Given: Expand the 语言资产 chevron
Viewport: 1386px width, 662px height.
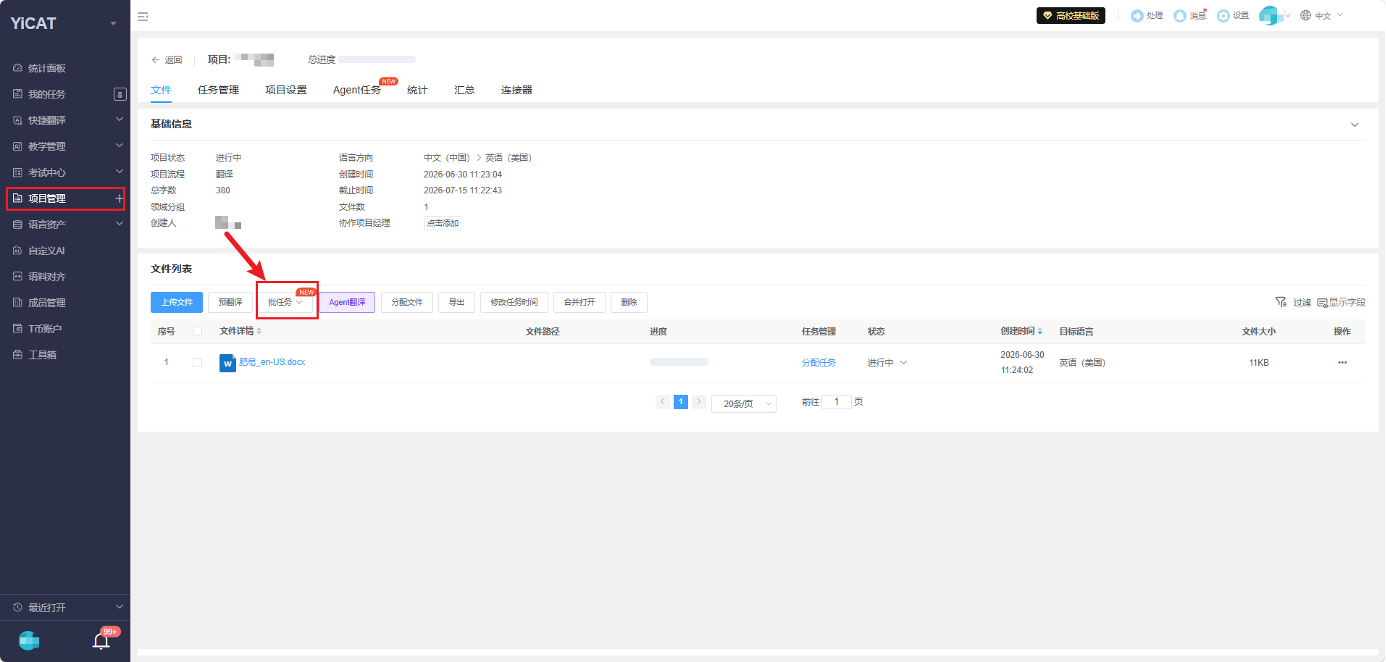Looking at the screenshot, I should [x=120, y=224].
